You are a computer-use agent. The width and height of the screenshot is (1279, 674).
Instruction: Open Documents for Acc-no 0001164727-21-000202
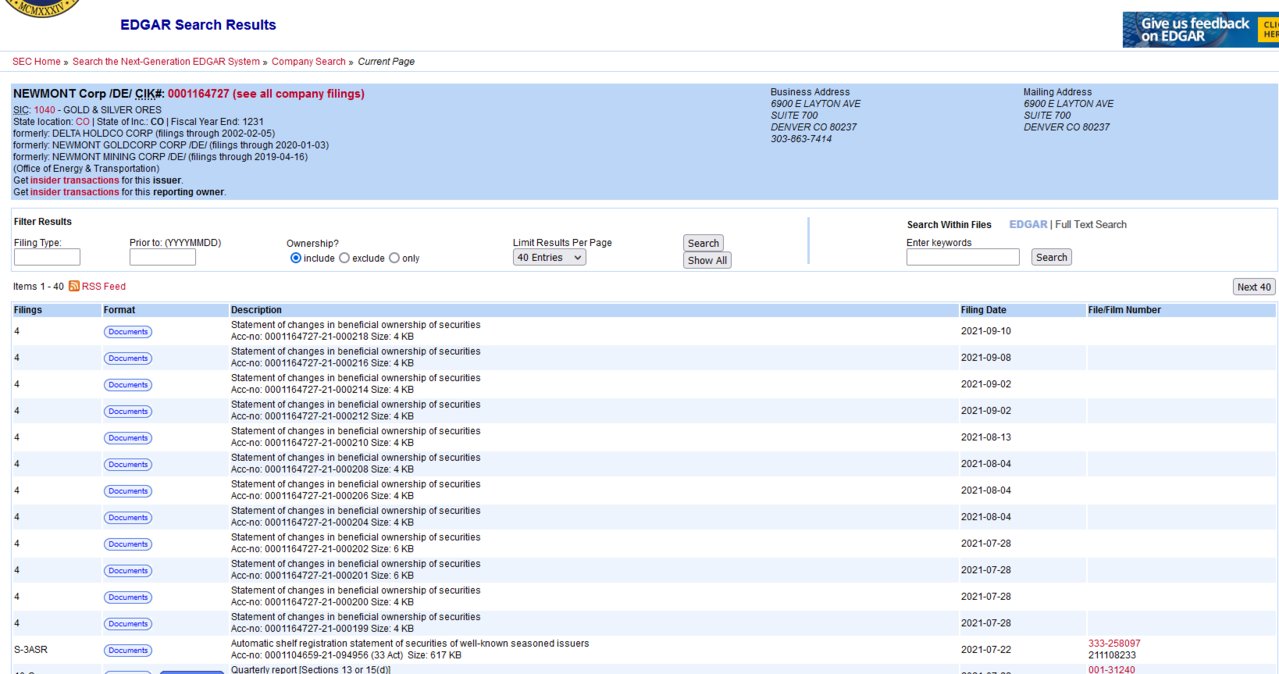[x=128, y=544]
